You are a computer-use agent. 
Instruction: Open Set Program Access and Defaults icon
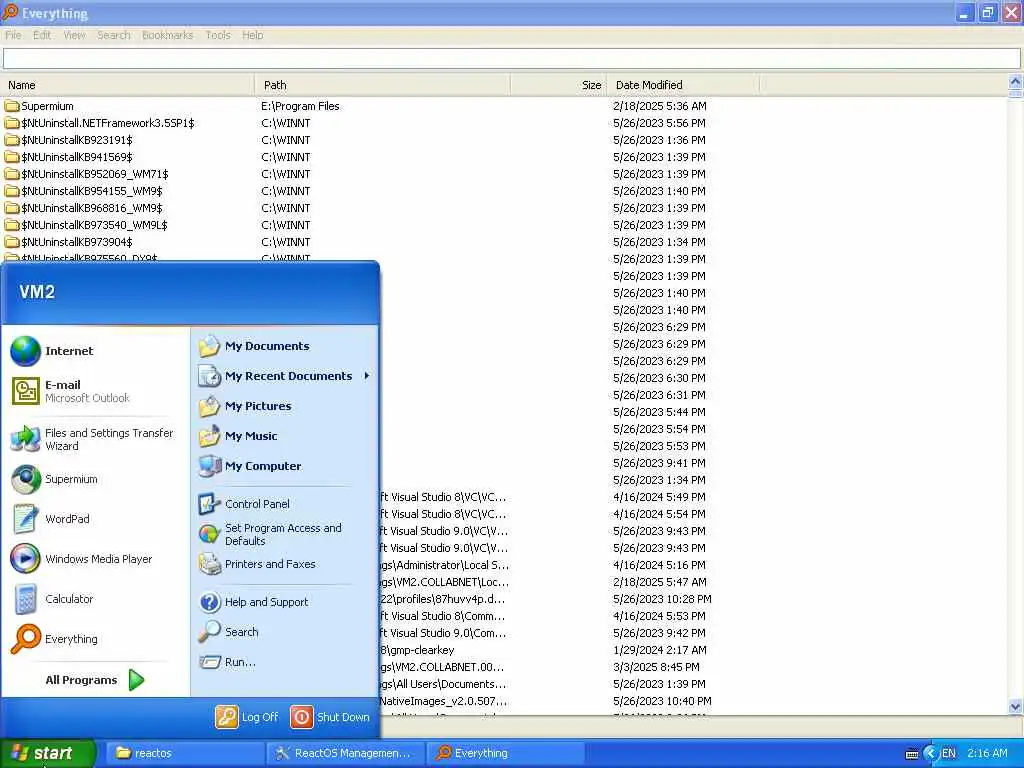pyautogui.click(x=209, y=534)
